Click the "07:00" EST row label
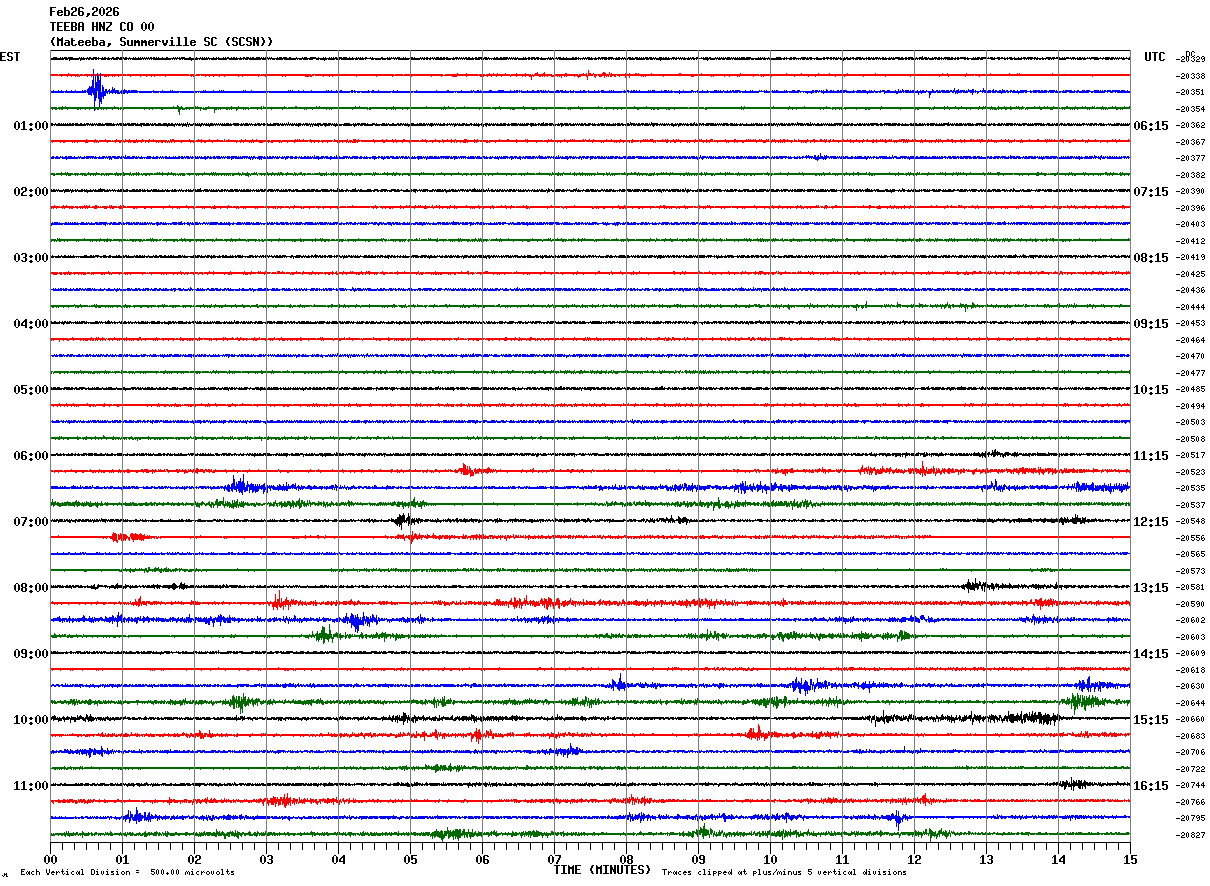The width and height of the screenshot is (1210, 886). tap(31, 522)
